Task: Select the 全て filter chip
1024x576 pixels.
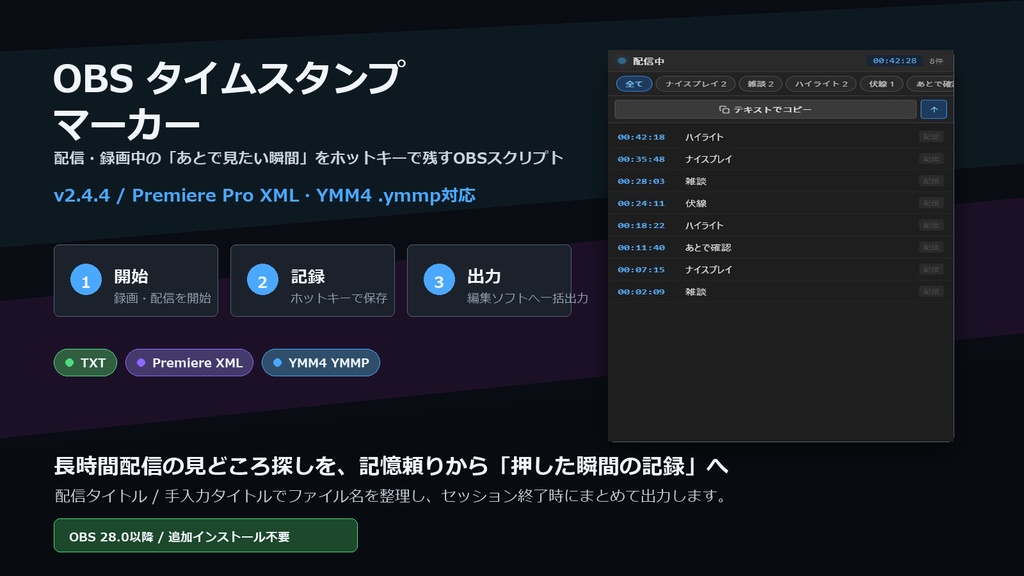Action: click(x=634, y=84)
